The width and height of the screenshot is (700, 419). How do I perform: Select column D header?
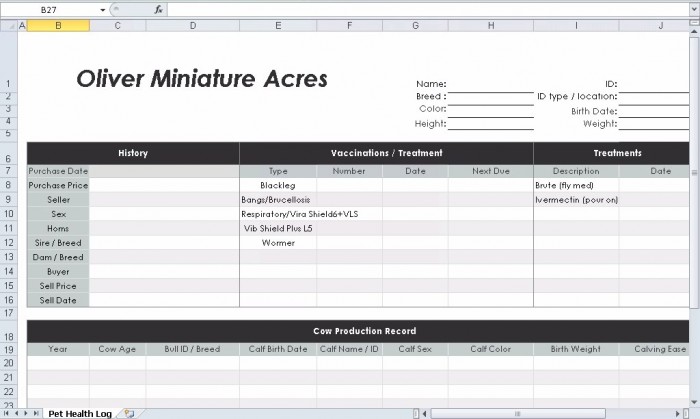[x=192, y=25]
